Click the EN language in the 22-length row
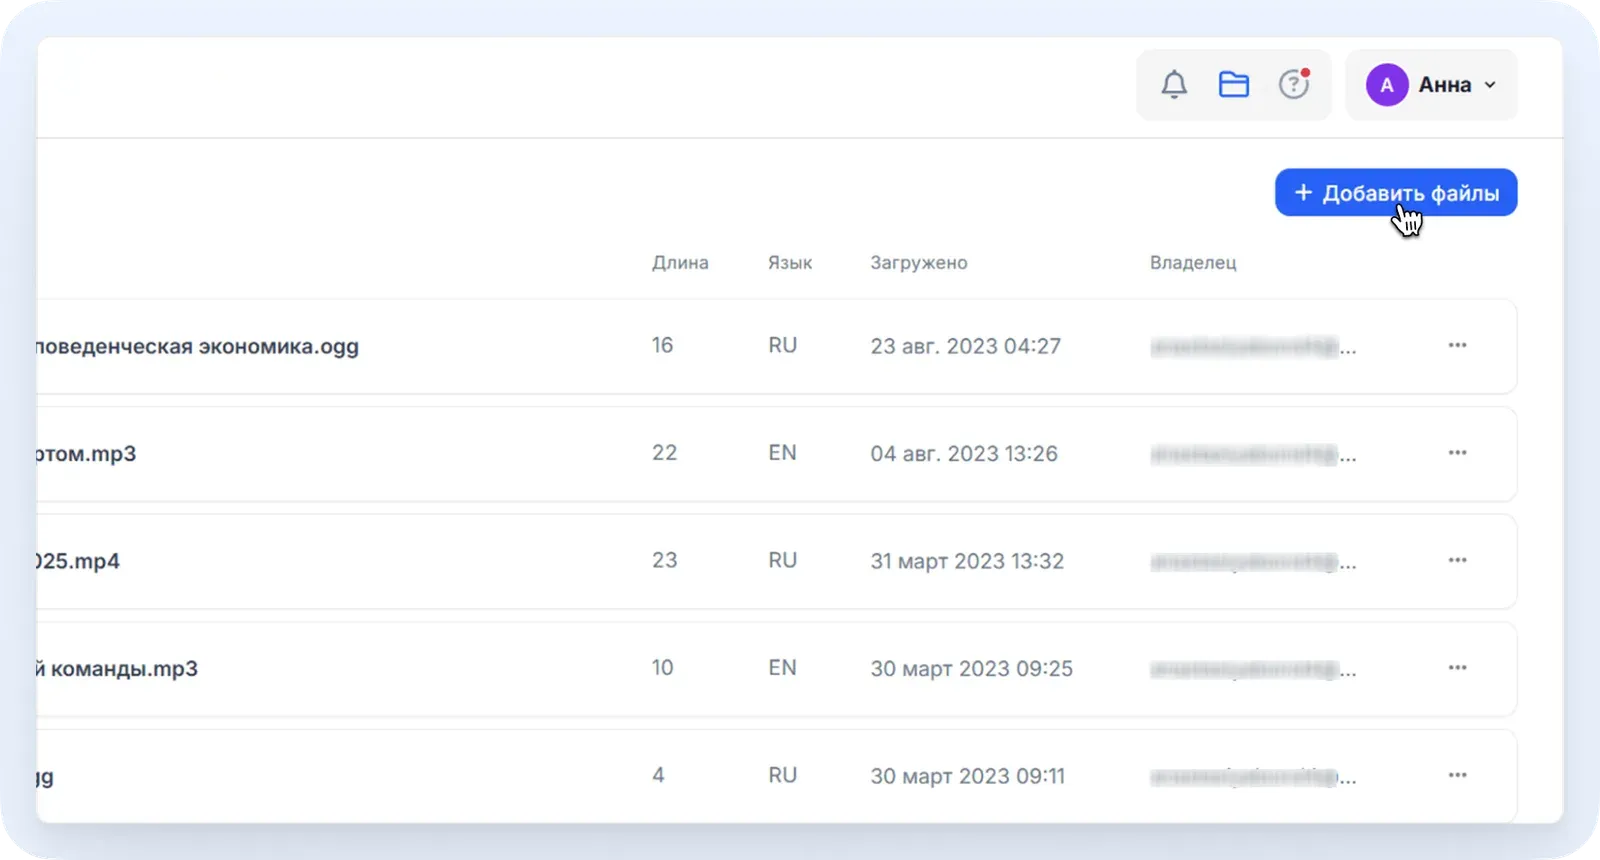This screenshot has width=1600, height=860. [782, 453]
